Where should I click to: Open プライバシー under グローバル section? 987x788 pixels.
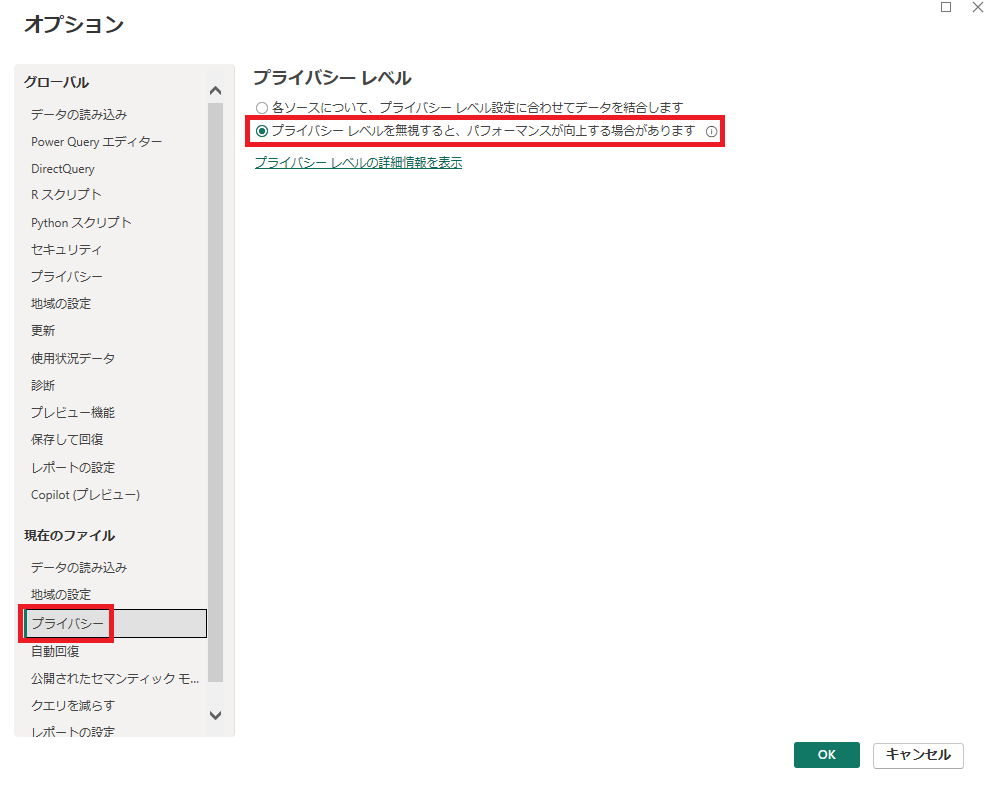pos(67,277)
